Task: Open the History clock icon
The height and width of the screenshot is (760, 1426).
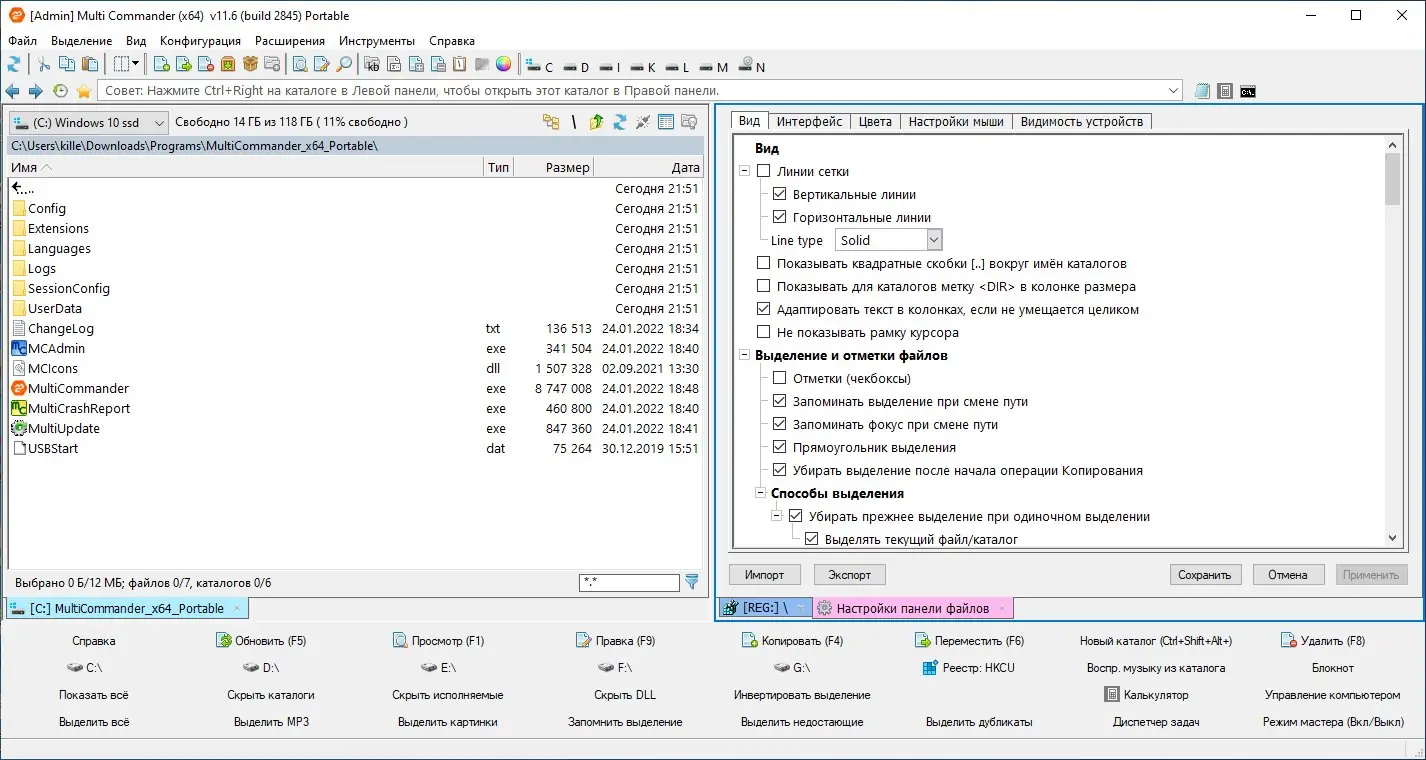Action: 60,91
